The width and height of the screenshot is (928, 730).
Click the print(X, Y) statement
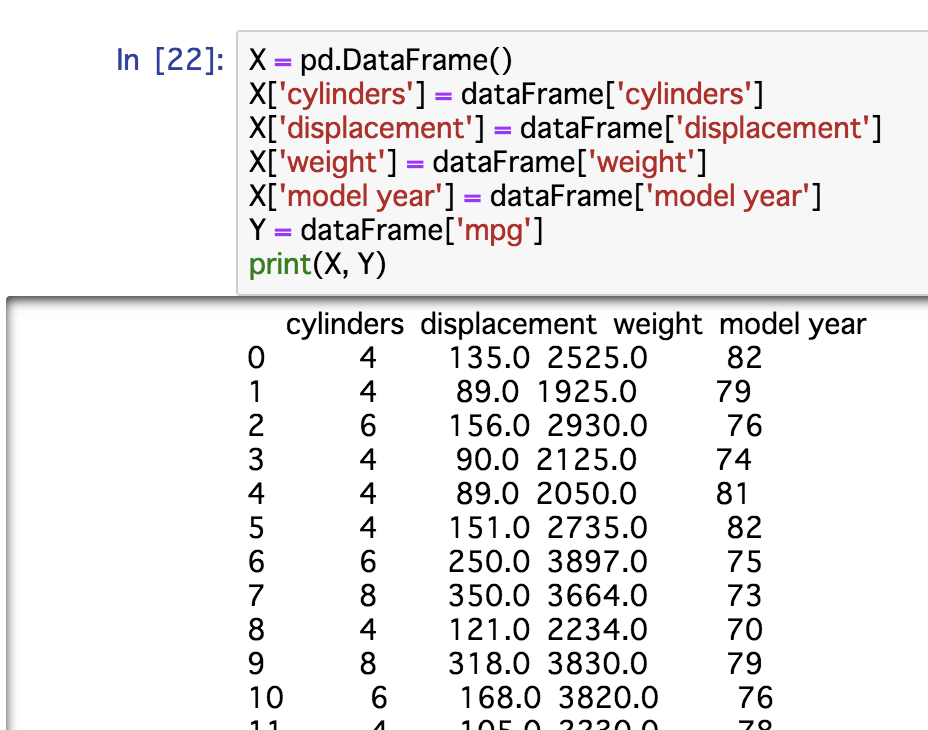[320, 264]
